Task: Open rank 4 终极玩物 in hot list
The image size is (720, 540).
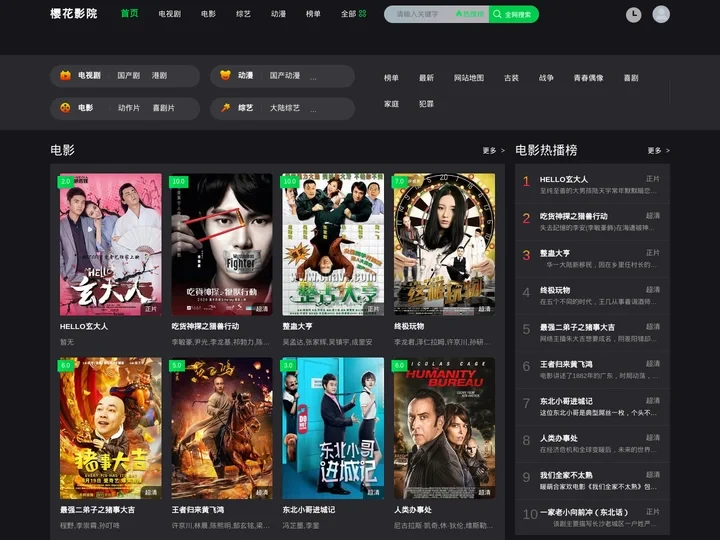Action: pyautogui.click(x=592, y=296)
